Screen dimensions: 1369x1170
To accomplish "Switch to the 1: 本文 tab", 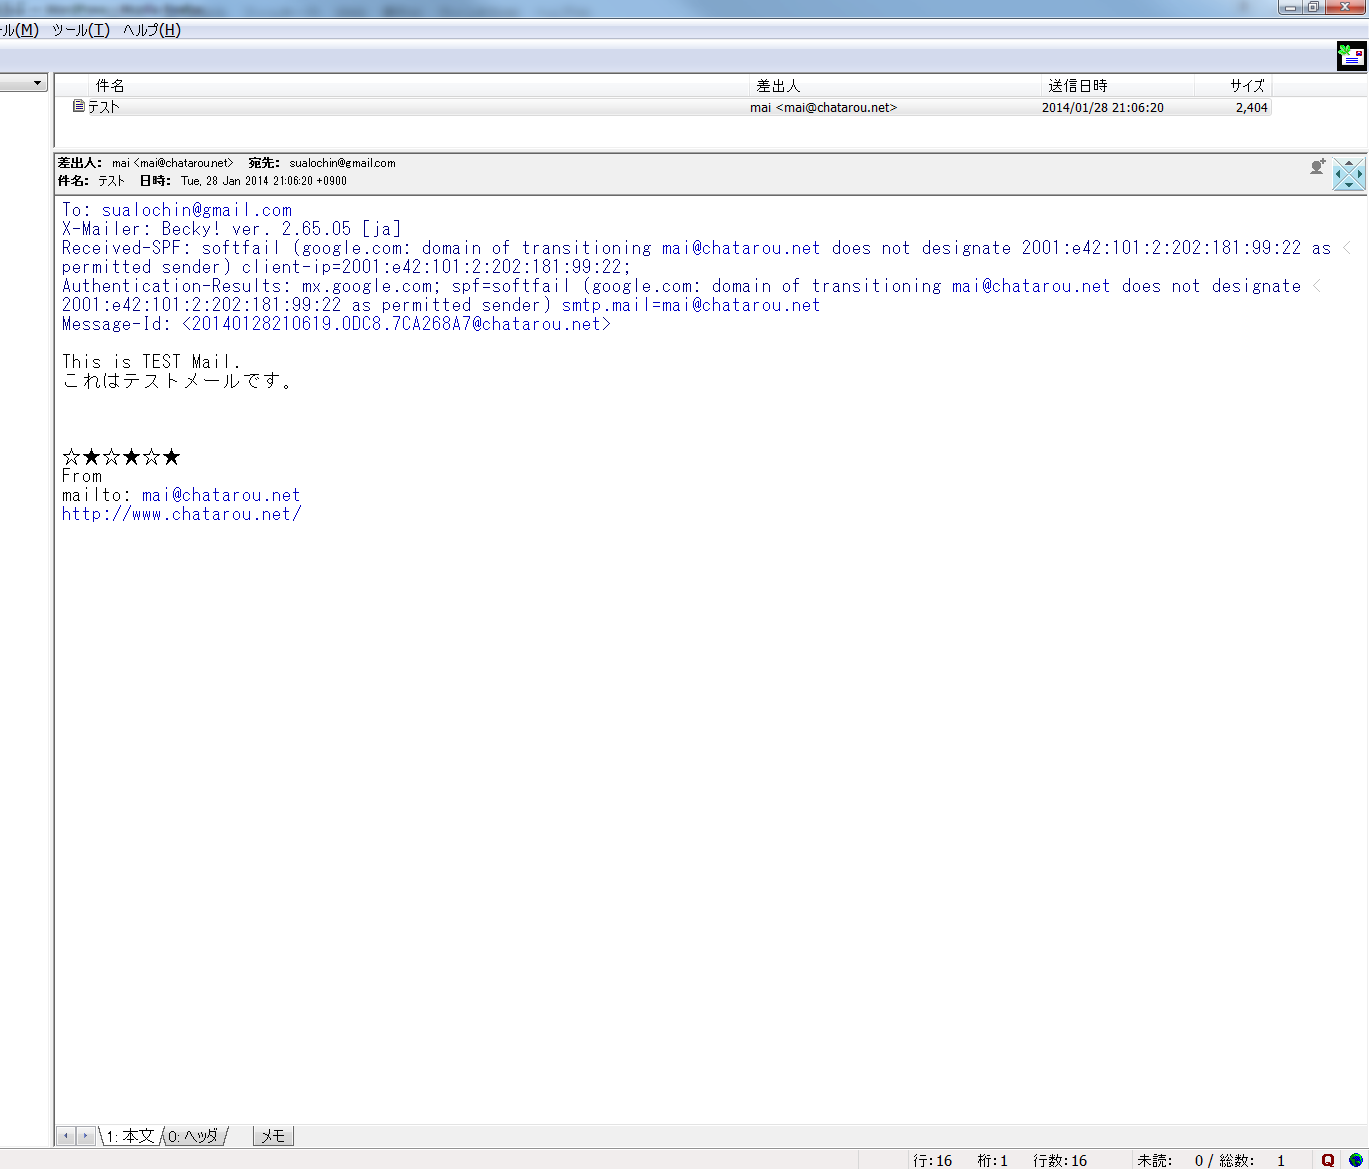I will click(131, 1136).
